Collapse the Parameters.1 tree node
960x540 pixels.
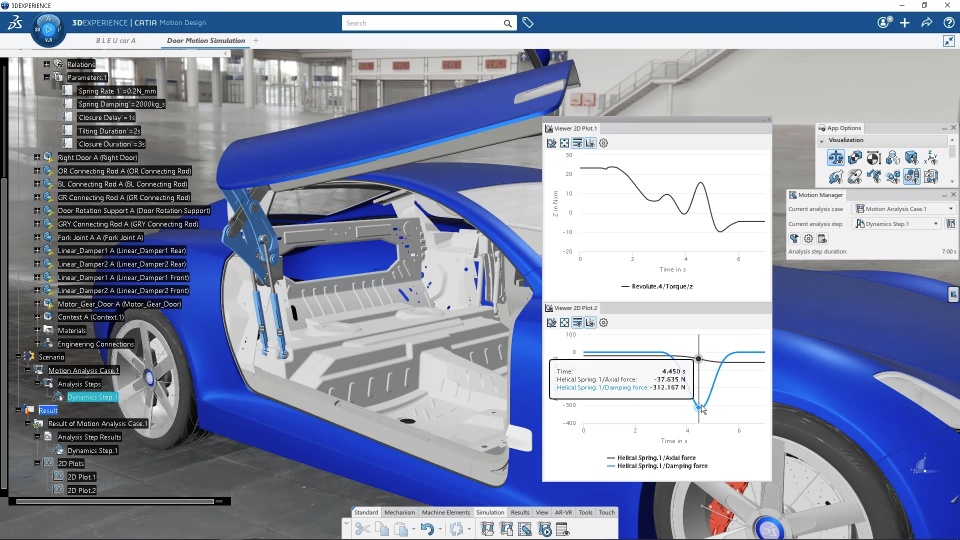(x=47, y=77)
